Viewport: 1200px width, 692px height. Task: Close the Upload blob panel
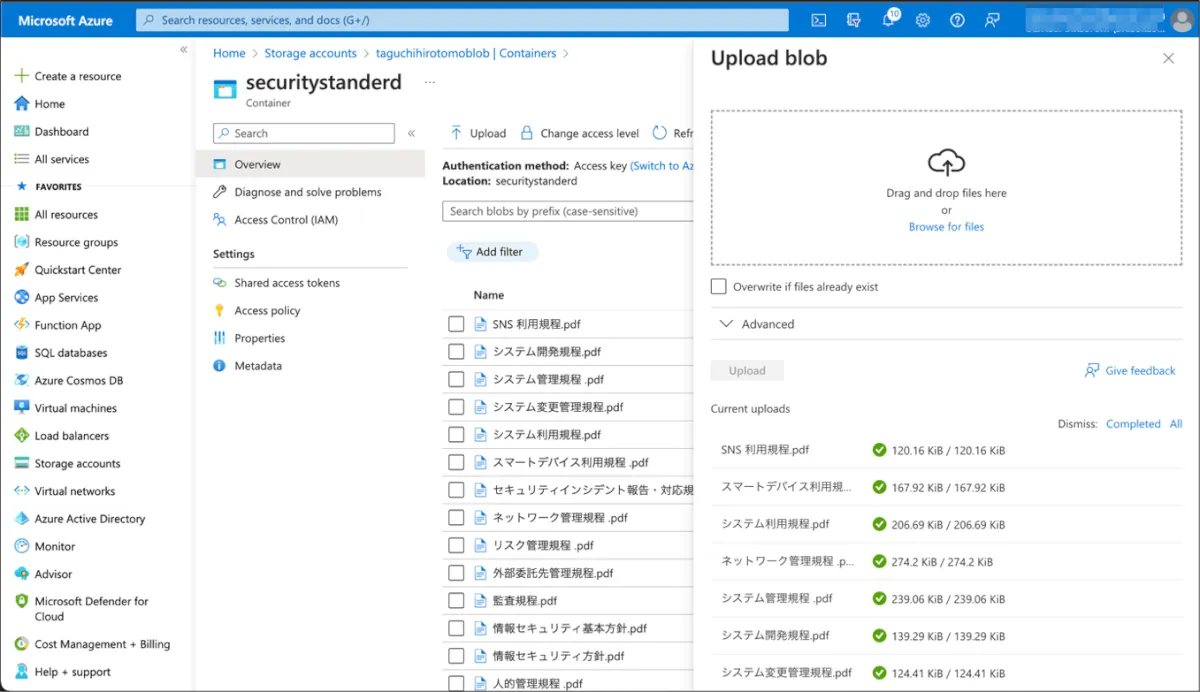pyautogui.click(x=1168, y=59)
